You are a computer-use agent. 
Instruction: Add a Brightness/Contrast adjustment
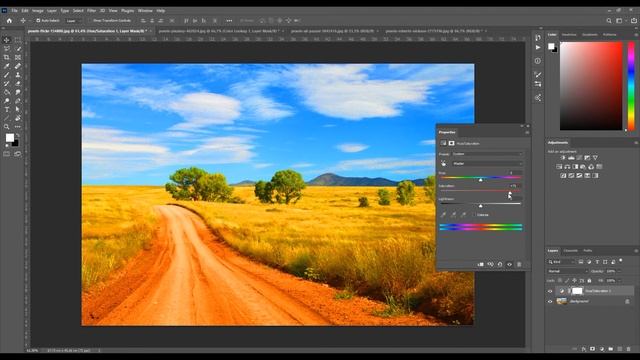[563, 158]
